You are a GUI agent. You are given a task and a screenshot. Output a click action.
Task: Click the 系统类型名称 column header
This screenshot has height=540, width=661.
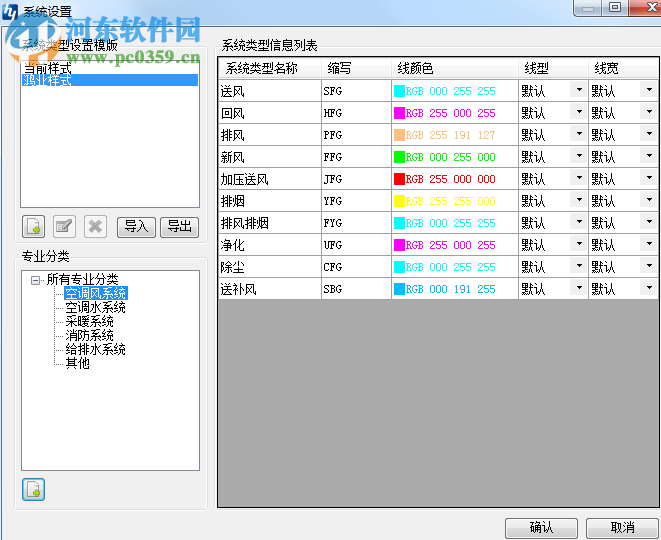pyautogui.click(x=270, y=68)
